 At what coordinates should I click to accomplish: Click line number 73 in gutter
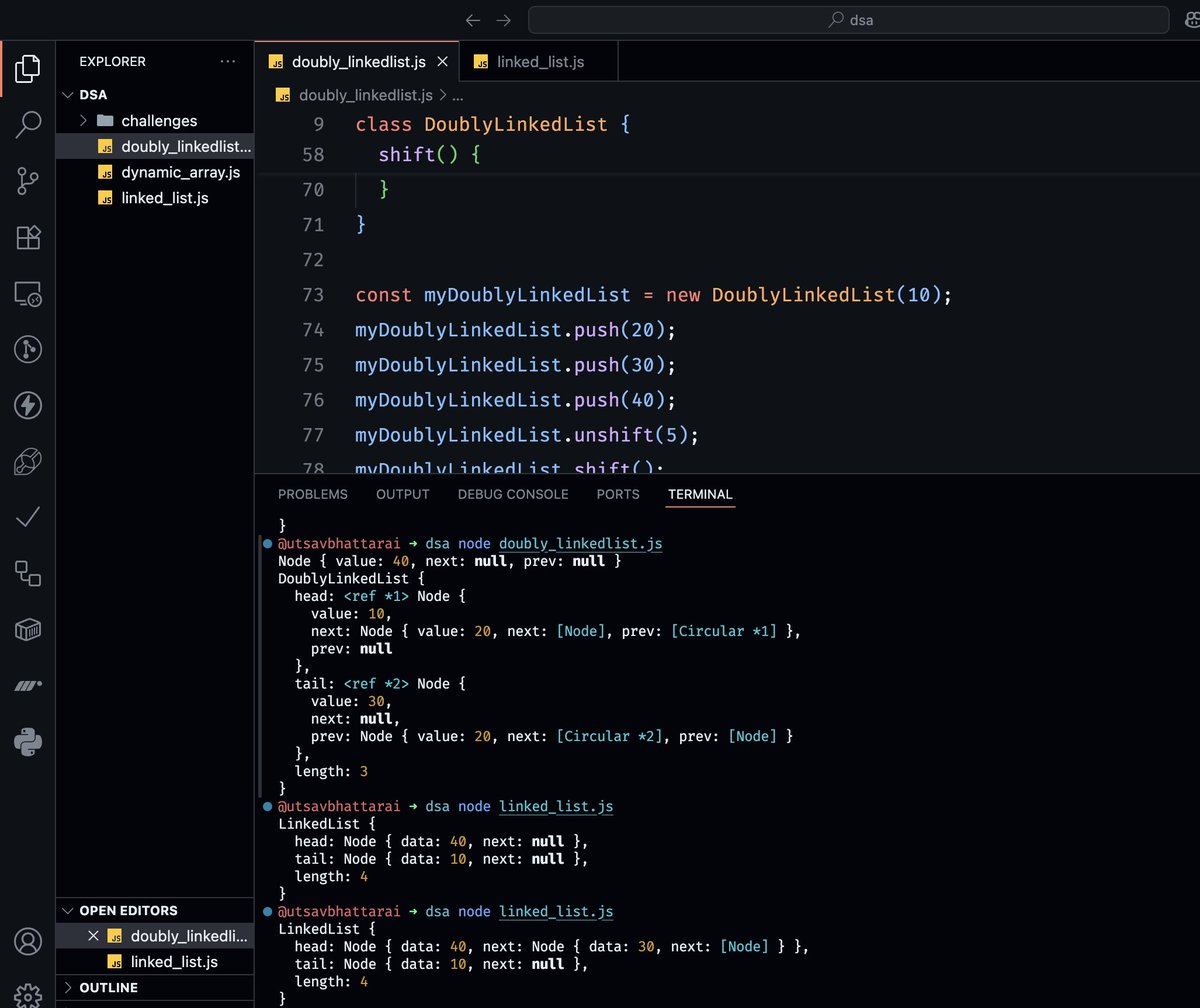click(x=312, y=295)
